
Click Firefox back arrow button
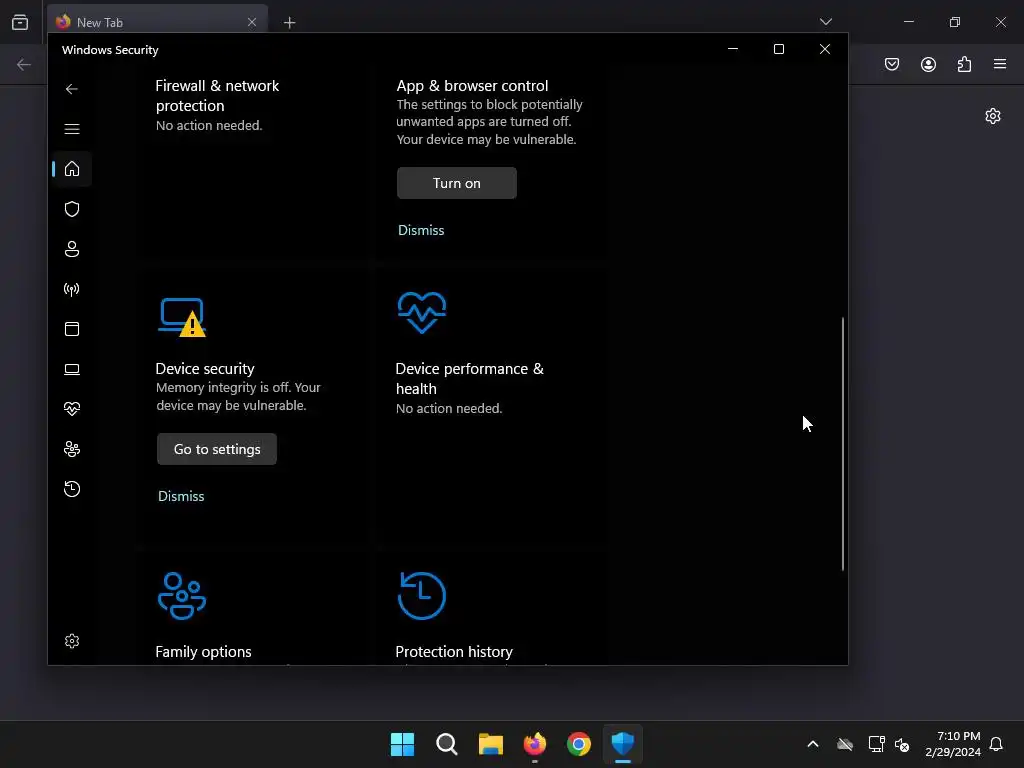(x=24, y=64)
